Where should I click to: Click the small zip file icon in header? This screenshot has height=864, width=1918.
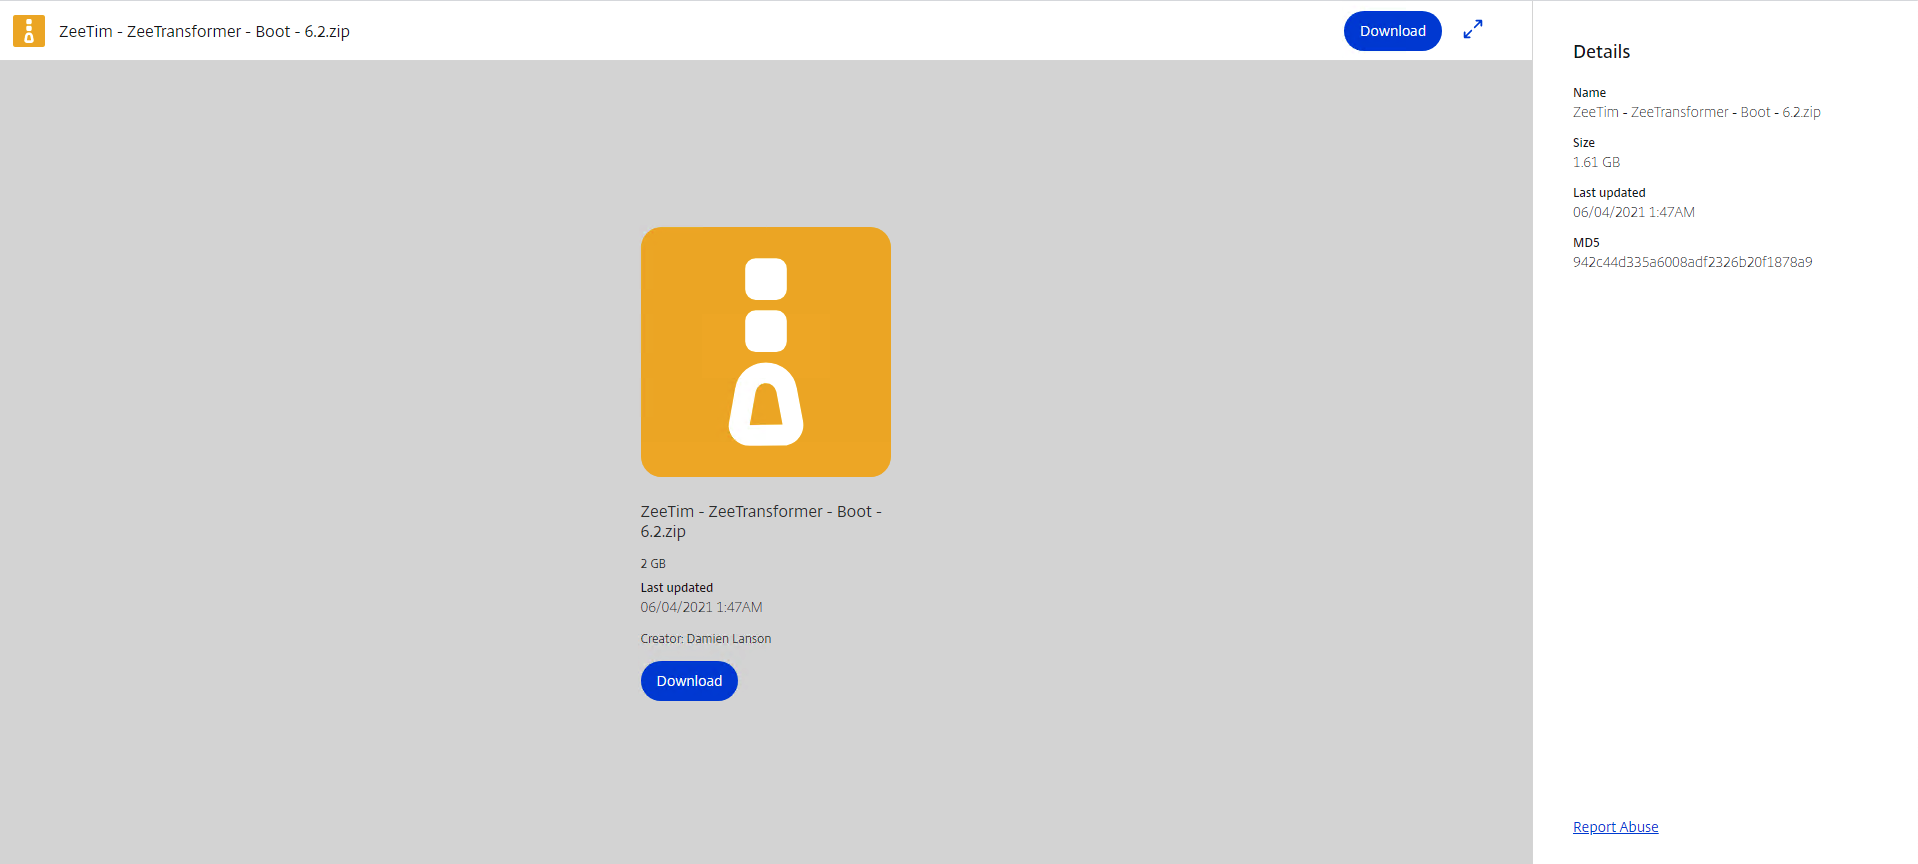click(x=28, y=31)
